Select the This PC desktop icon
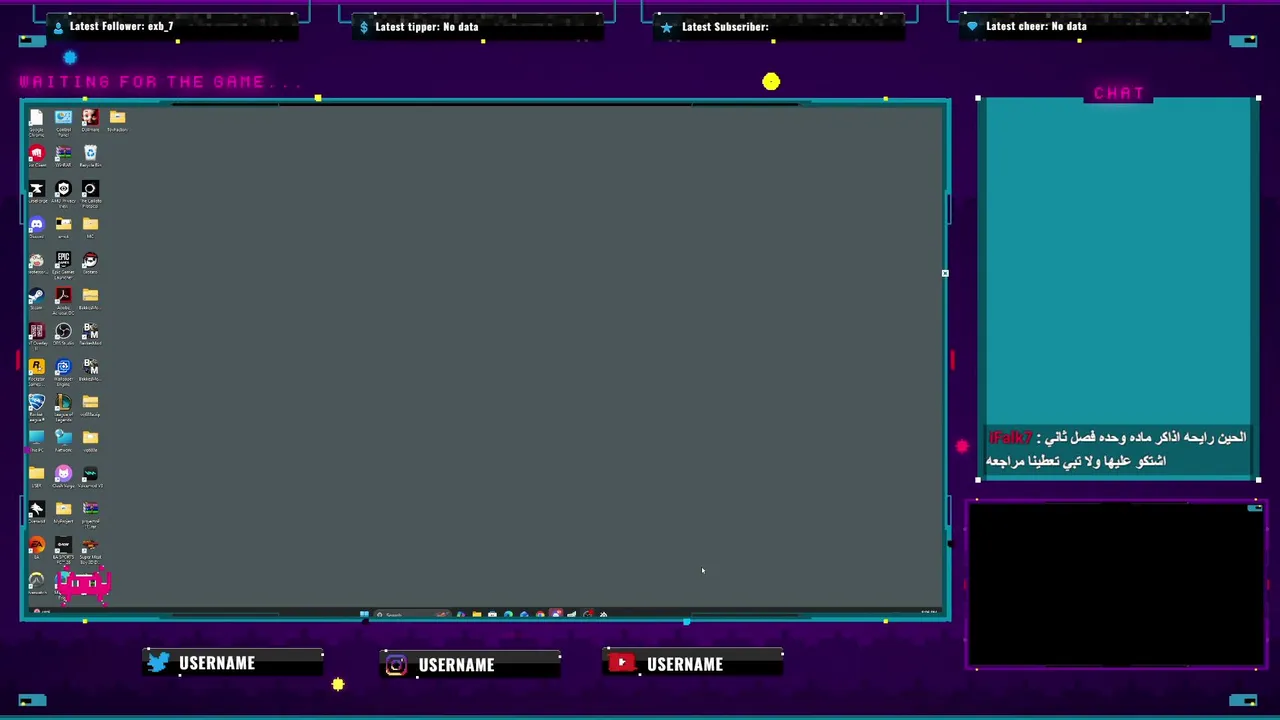 point(36,441)
